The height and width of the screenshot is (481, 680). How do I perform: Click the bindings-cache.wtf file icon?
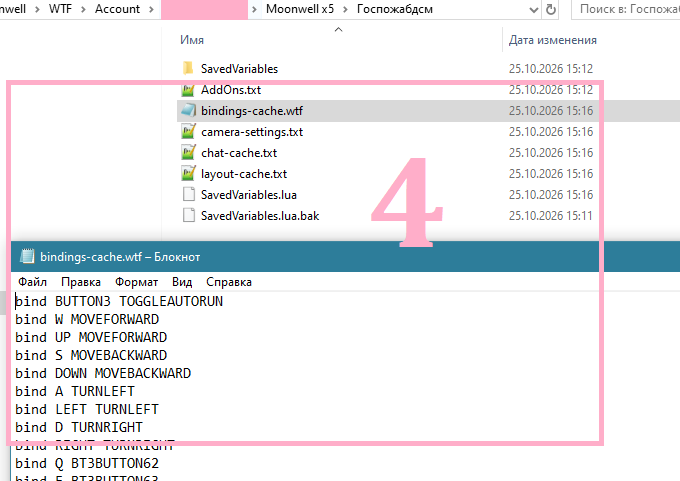188,111
